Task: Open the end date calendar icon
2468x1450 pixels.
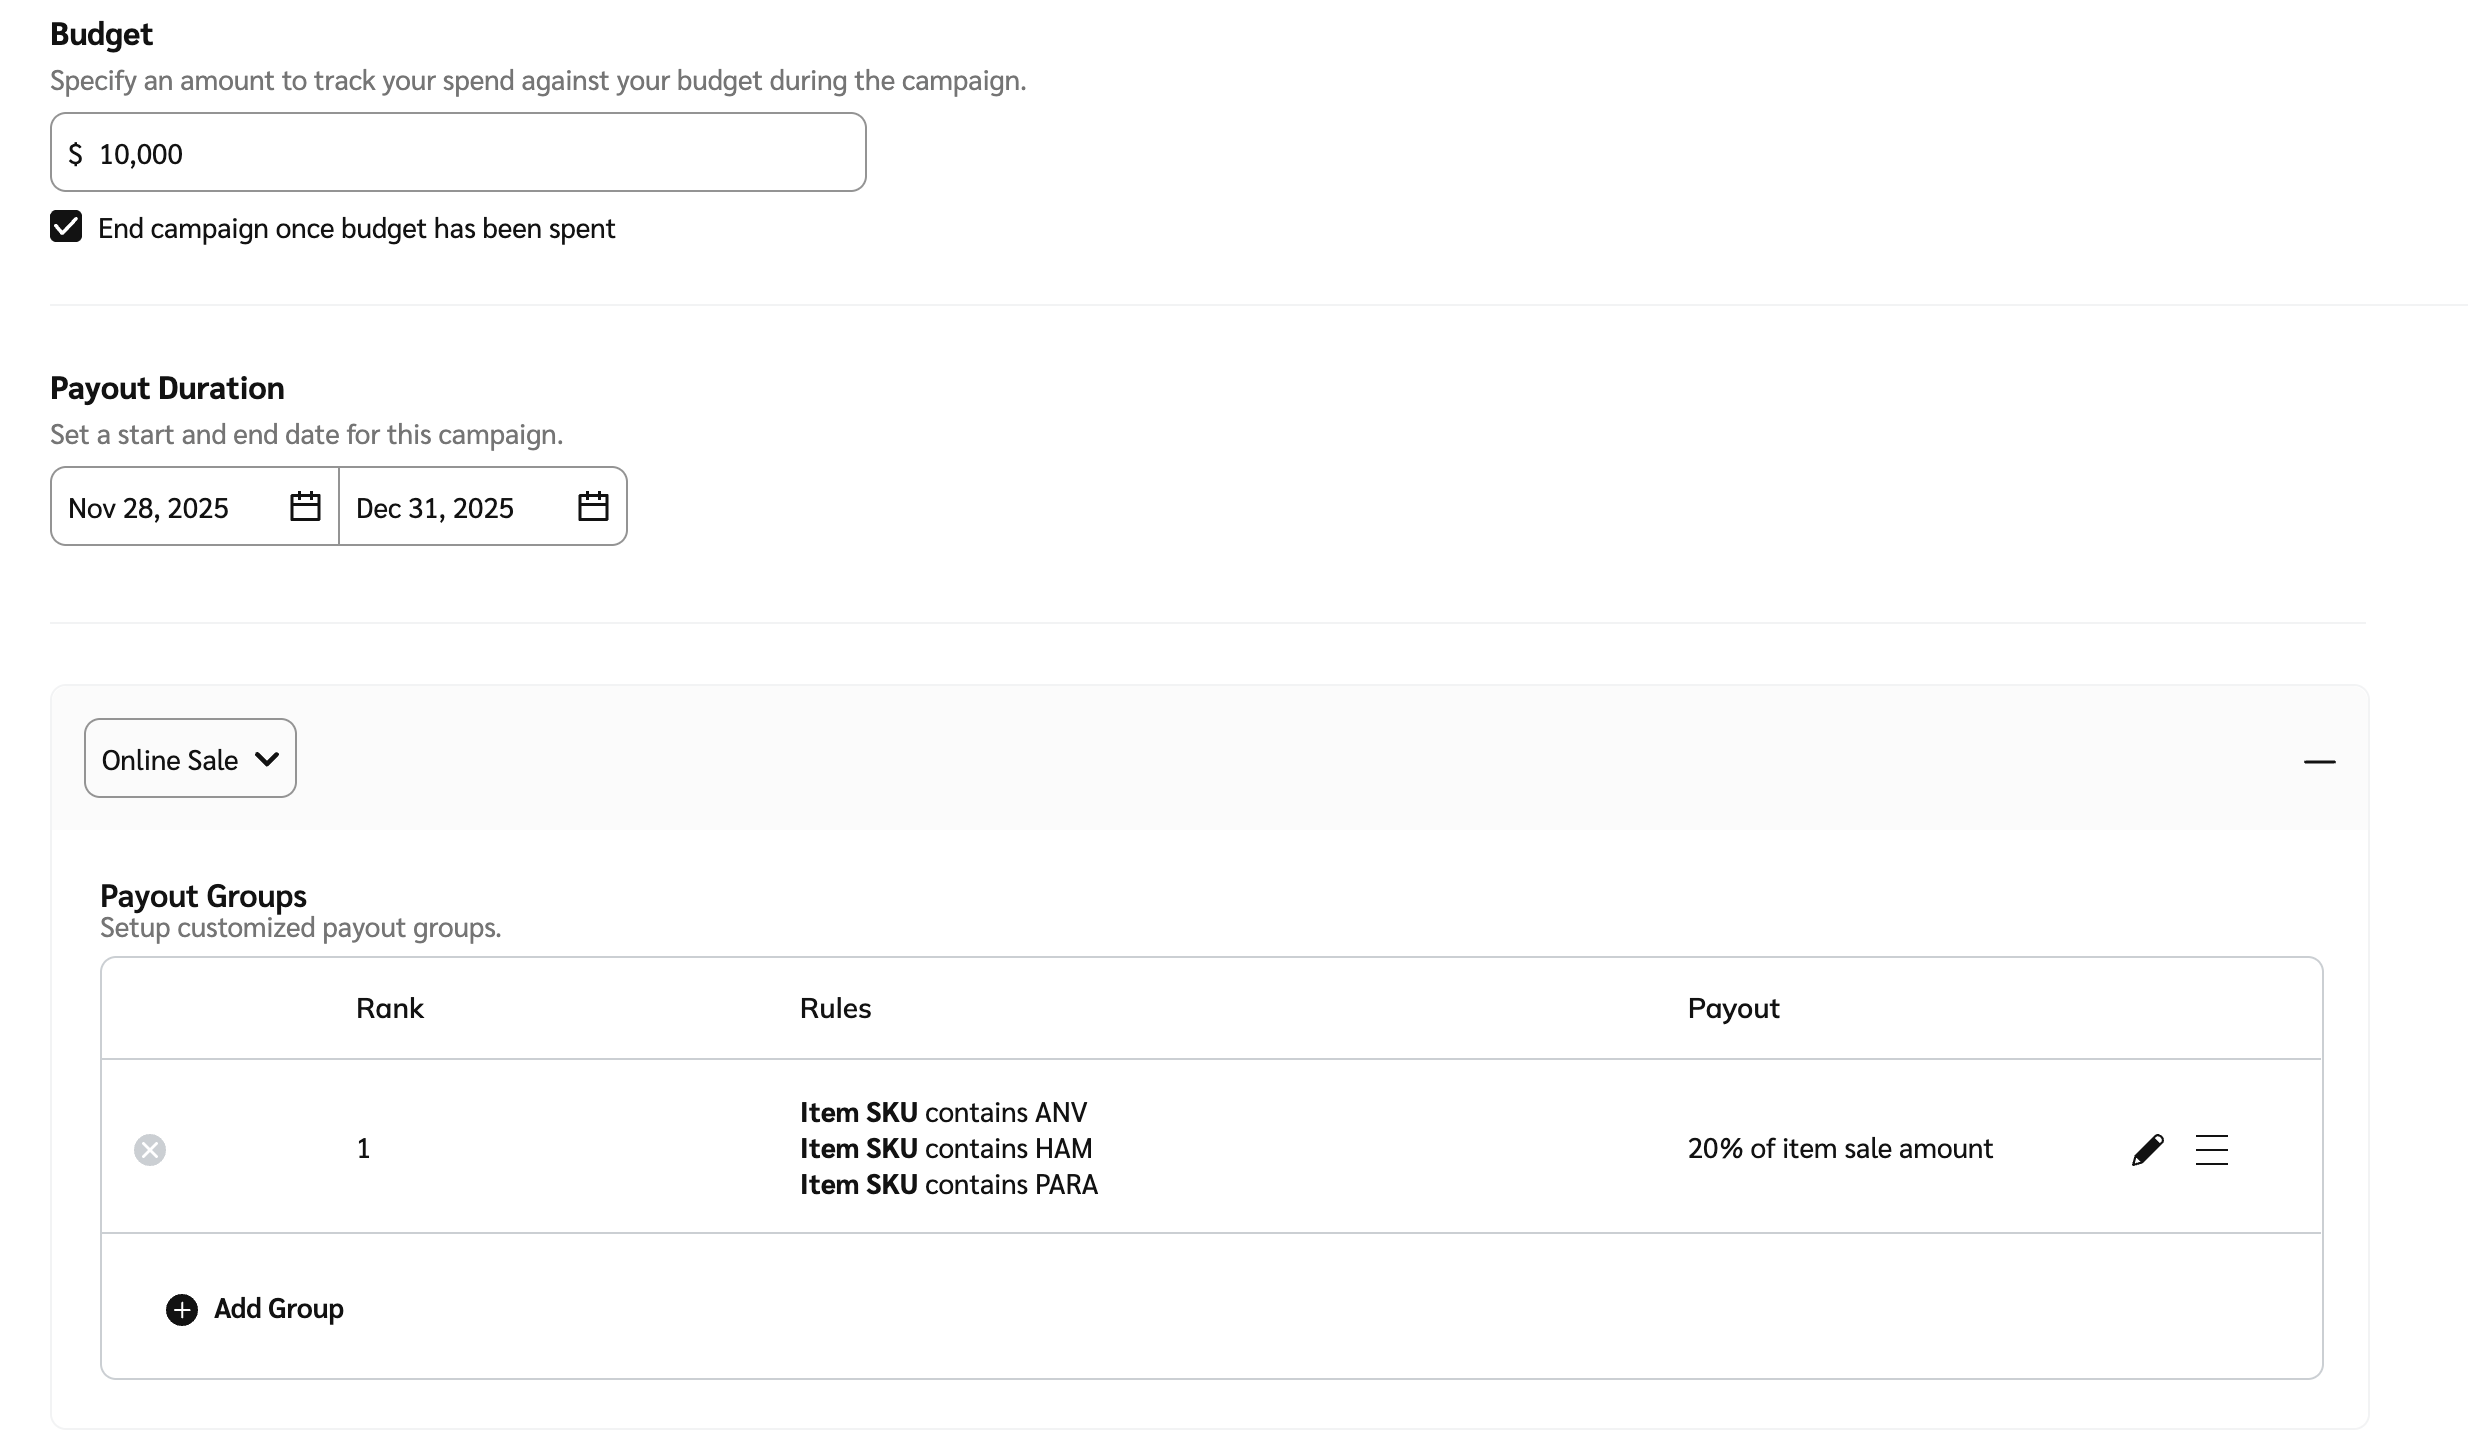Action: pos(593,507)
